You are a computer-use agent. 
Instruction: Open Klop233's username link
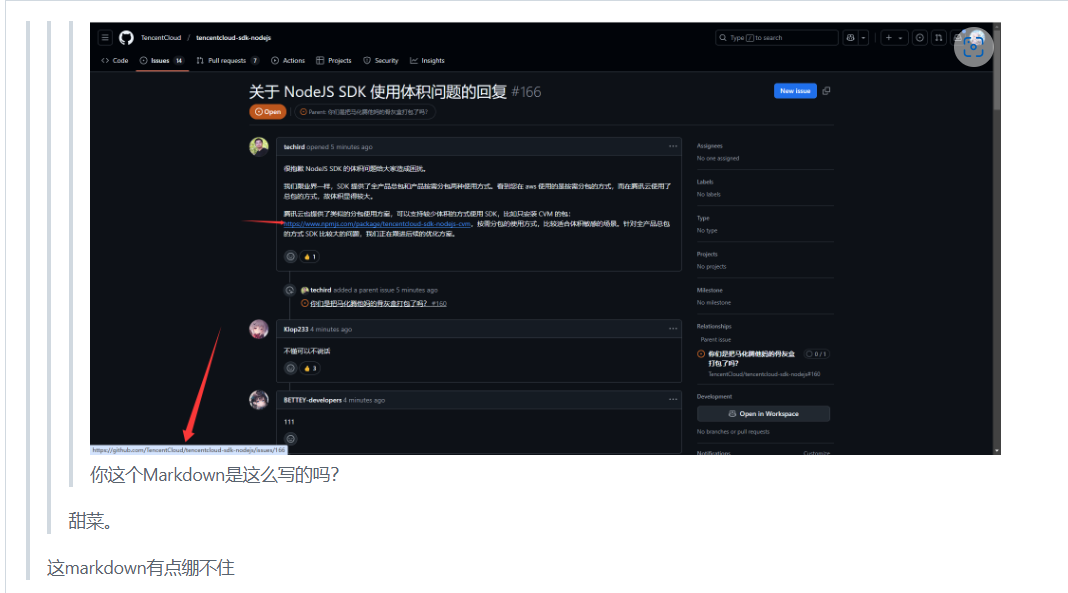coord(296,330)
